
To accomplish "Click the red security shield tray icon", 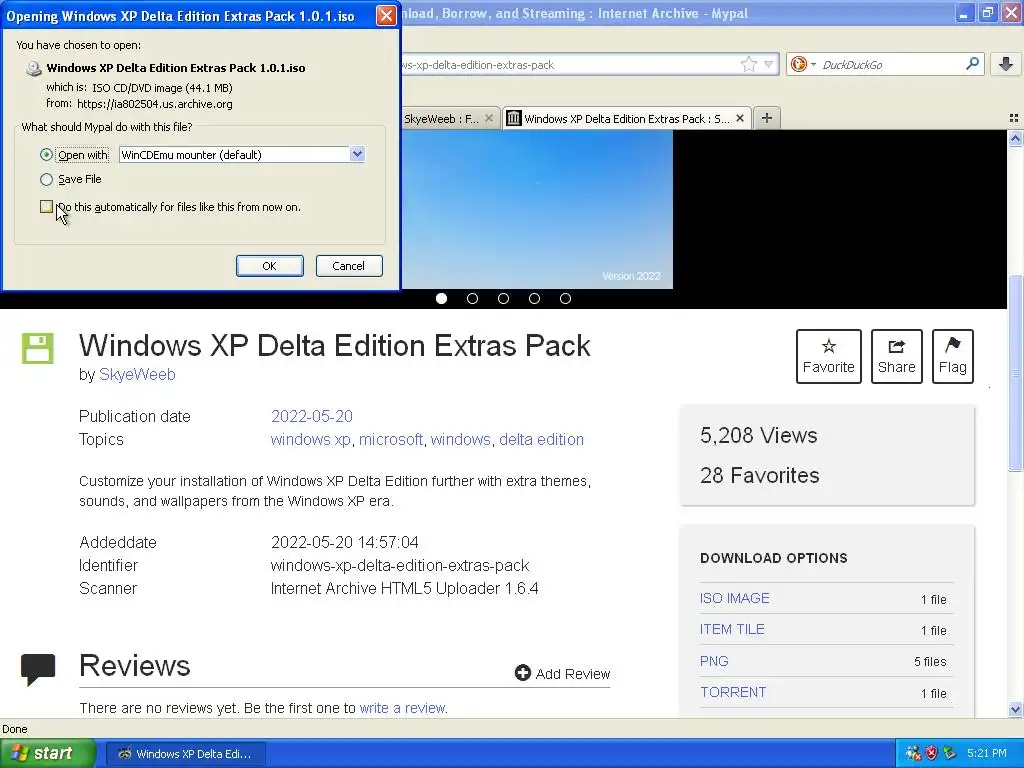I will pyautogui.click(x=931, y=753).
